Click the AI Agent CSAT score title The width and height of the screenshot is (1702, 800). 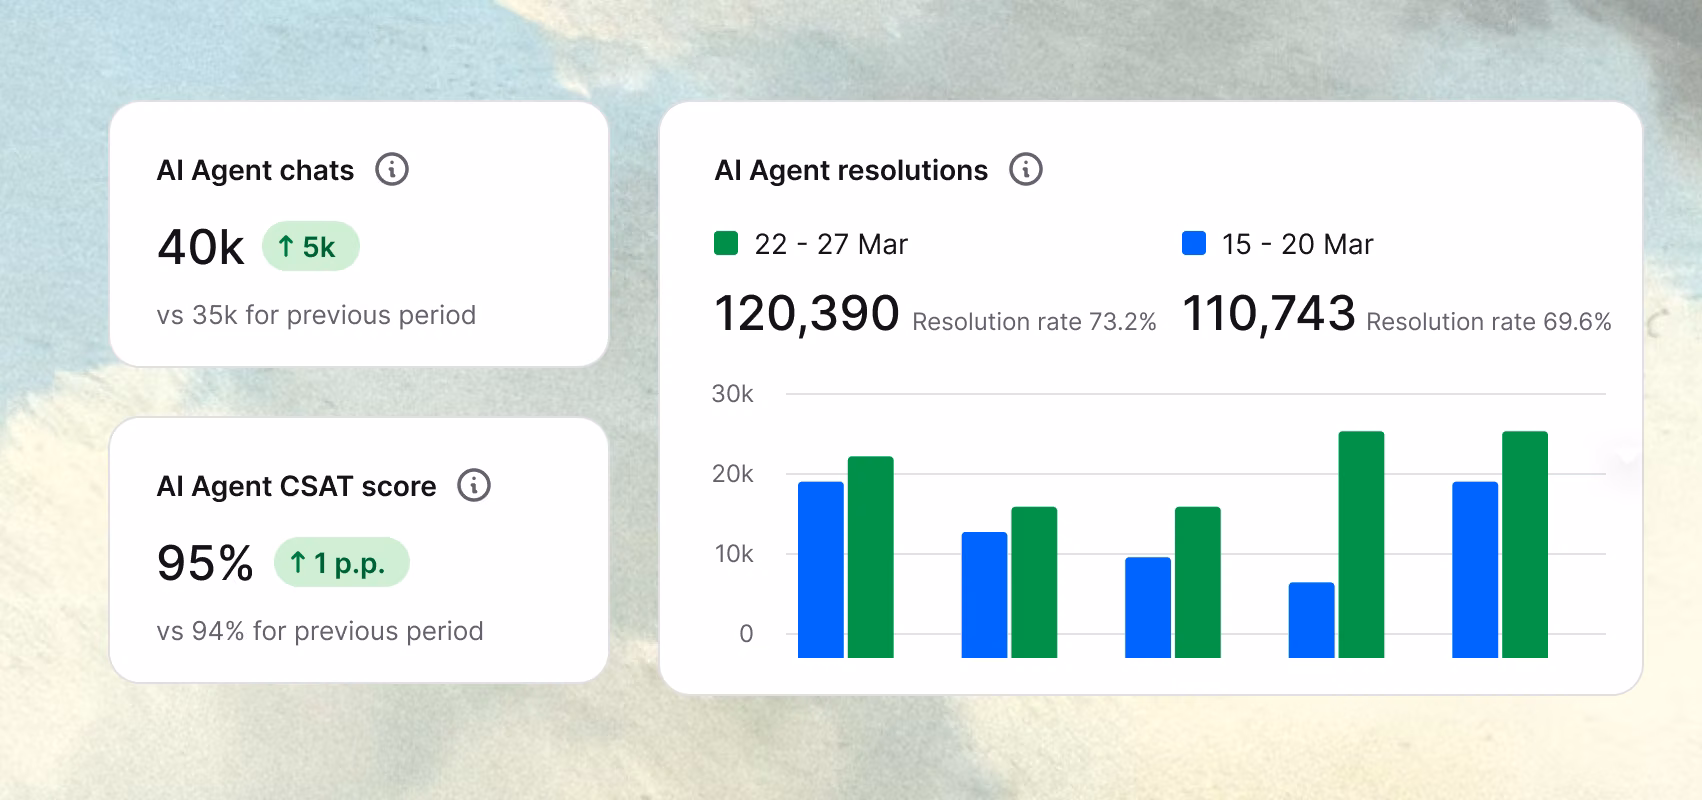(296, 486)
